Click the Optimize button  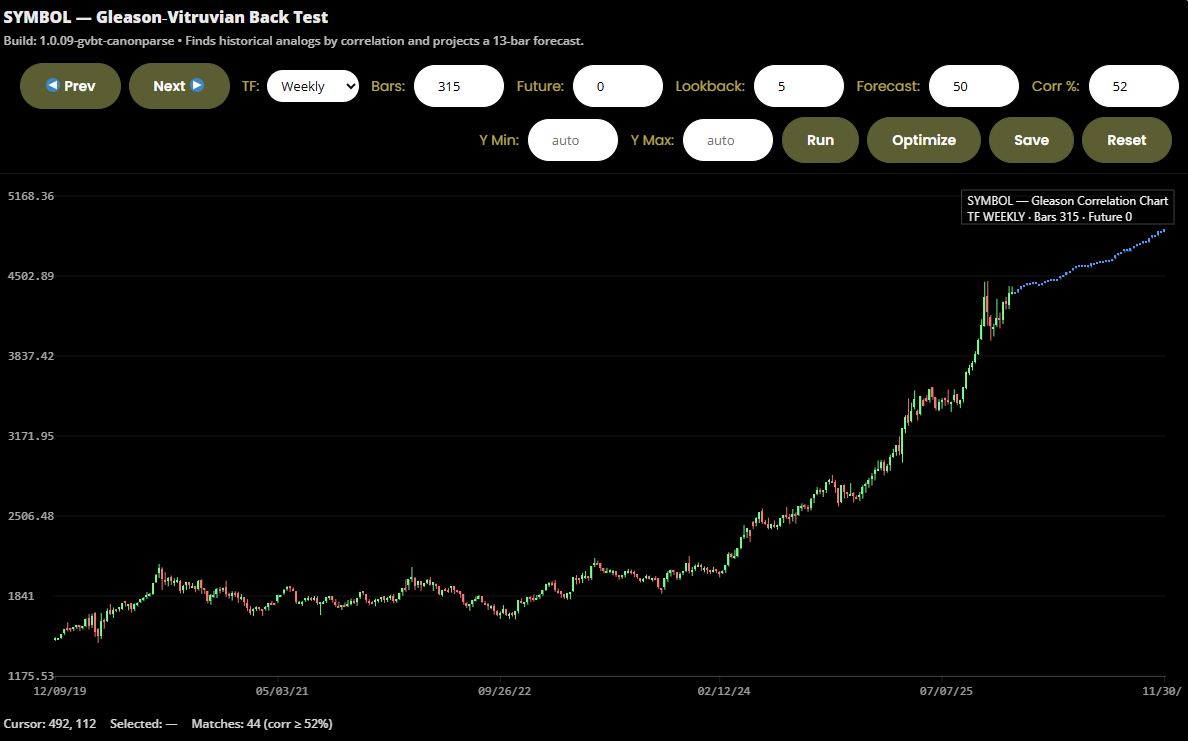(x=923, y=140)
